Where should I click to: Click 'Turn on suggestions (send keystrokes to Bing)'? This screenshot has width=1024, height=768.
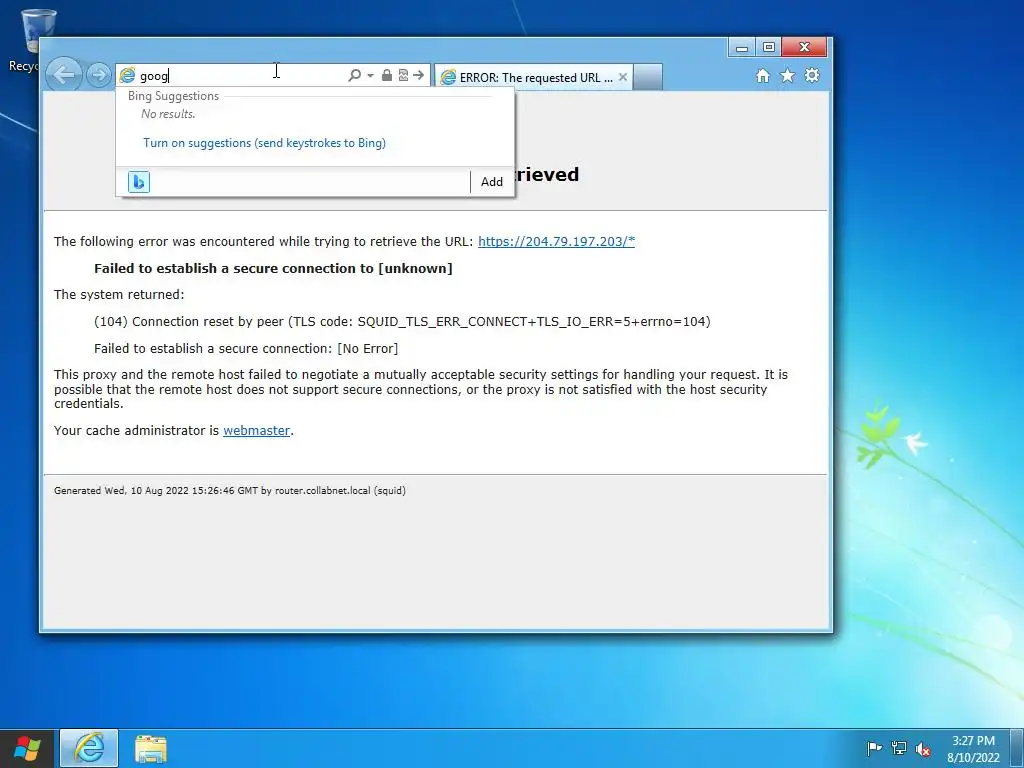[x=264, y=143]
